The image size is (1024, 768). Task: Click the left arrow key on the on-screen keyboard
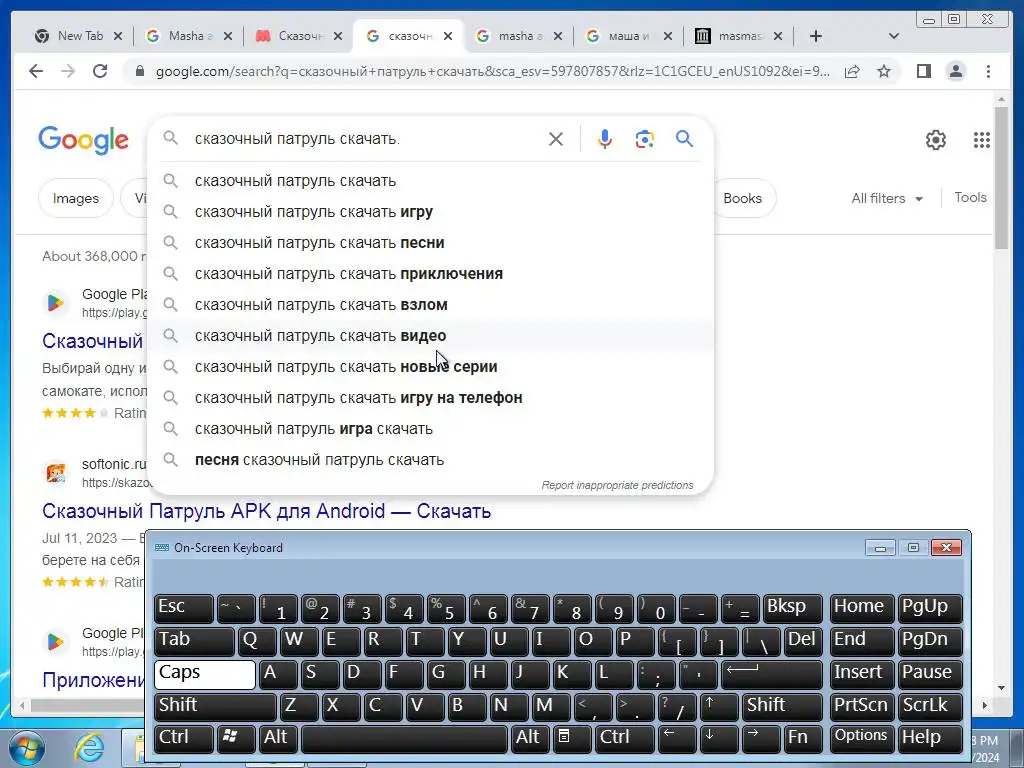pyautogui.click(x=677, y=737)
